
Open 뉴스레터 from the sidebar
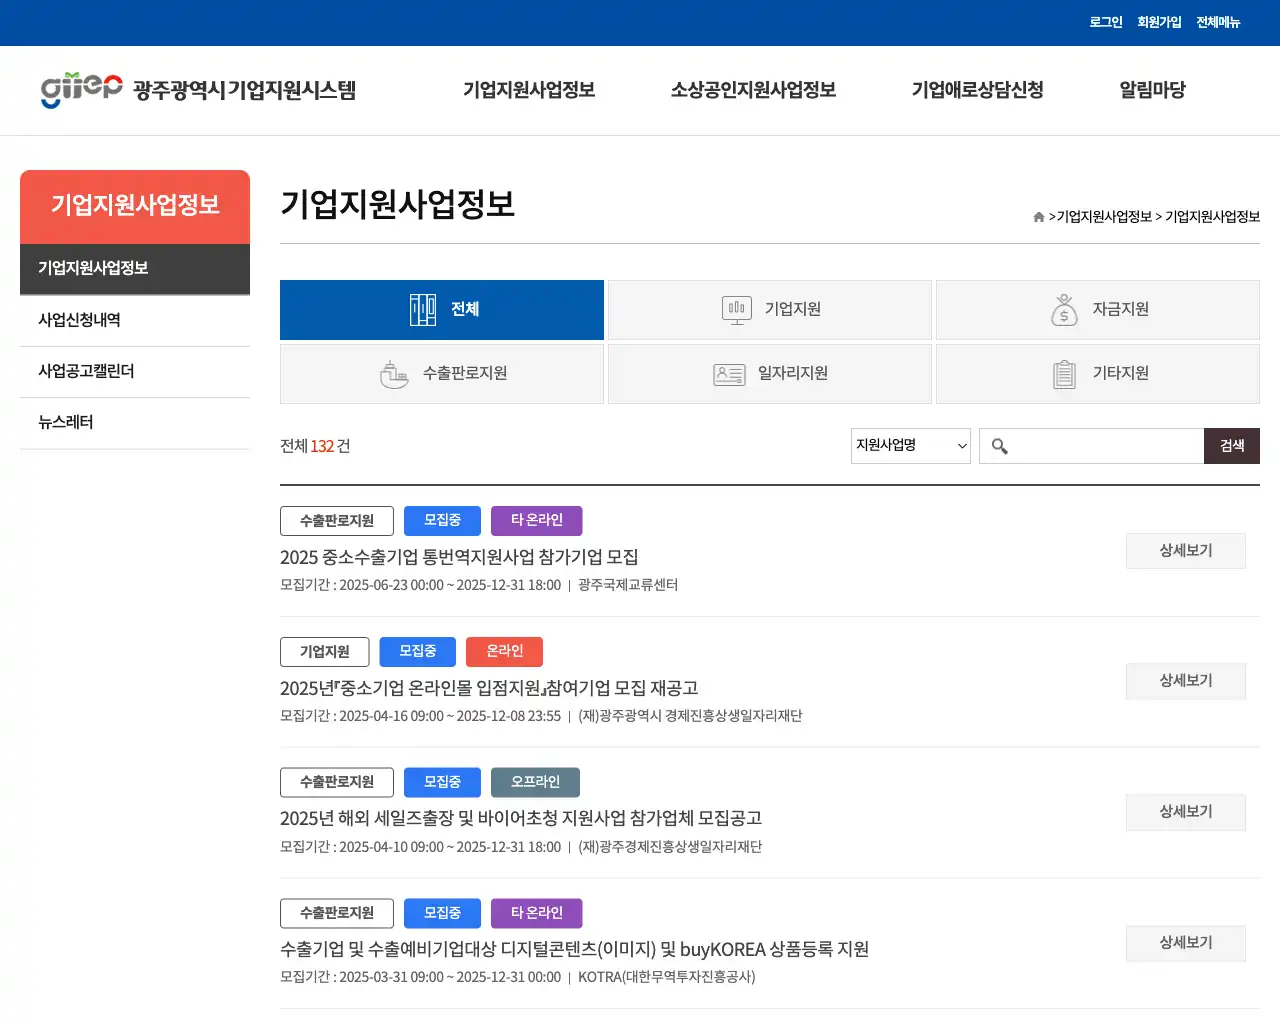[64, 422]
